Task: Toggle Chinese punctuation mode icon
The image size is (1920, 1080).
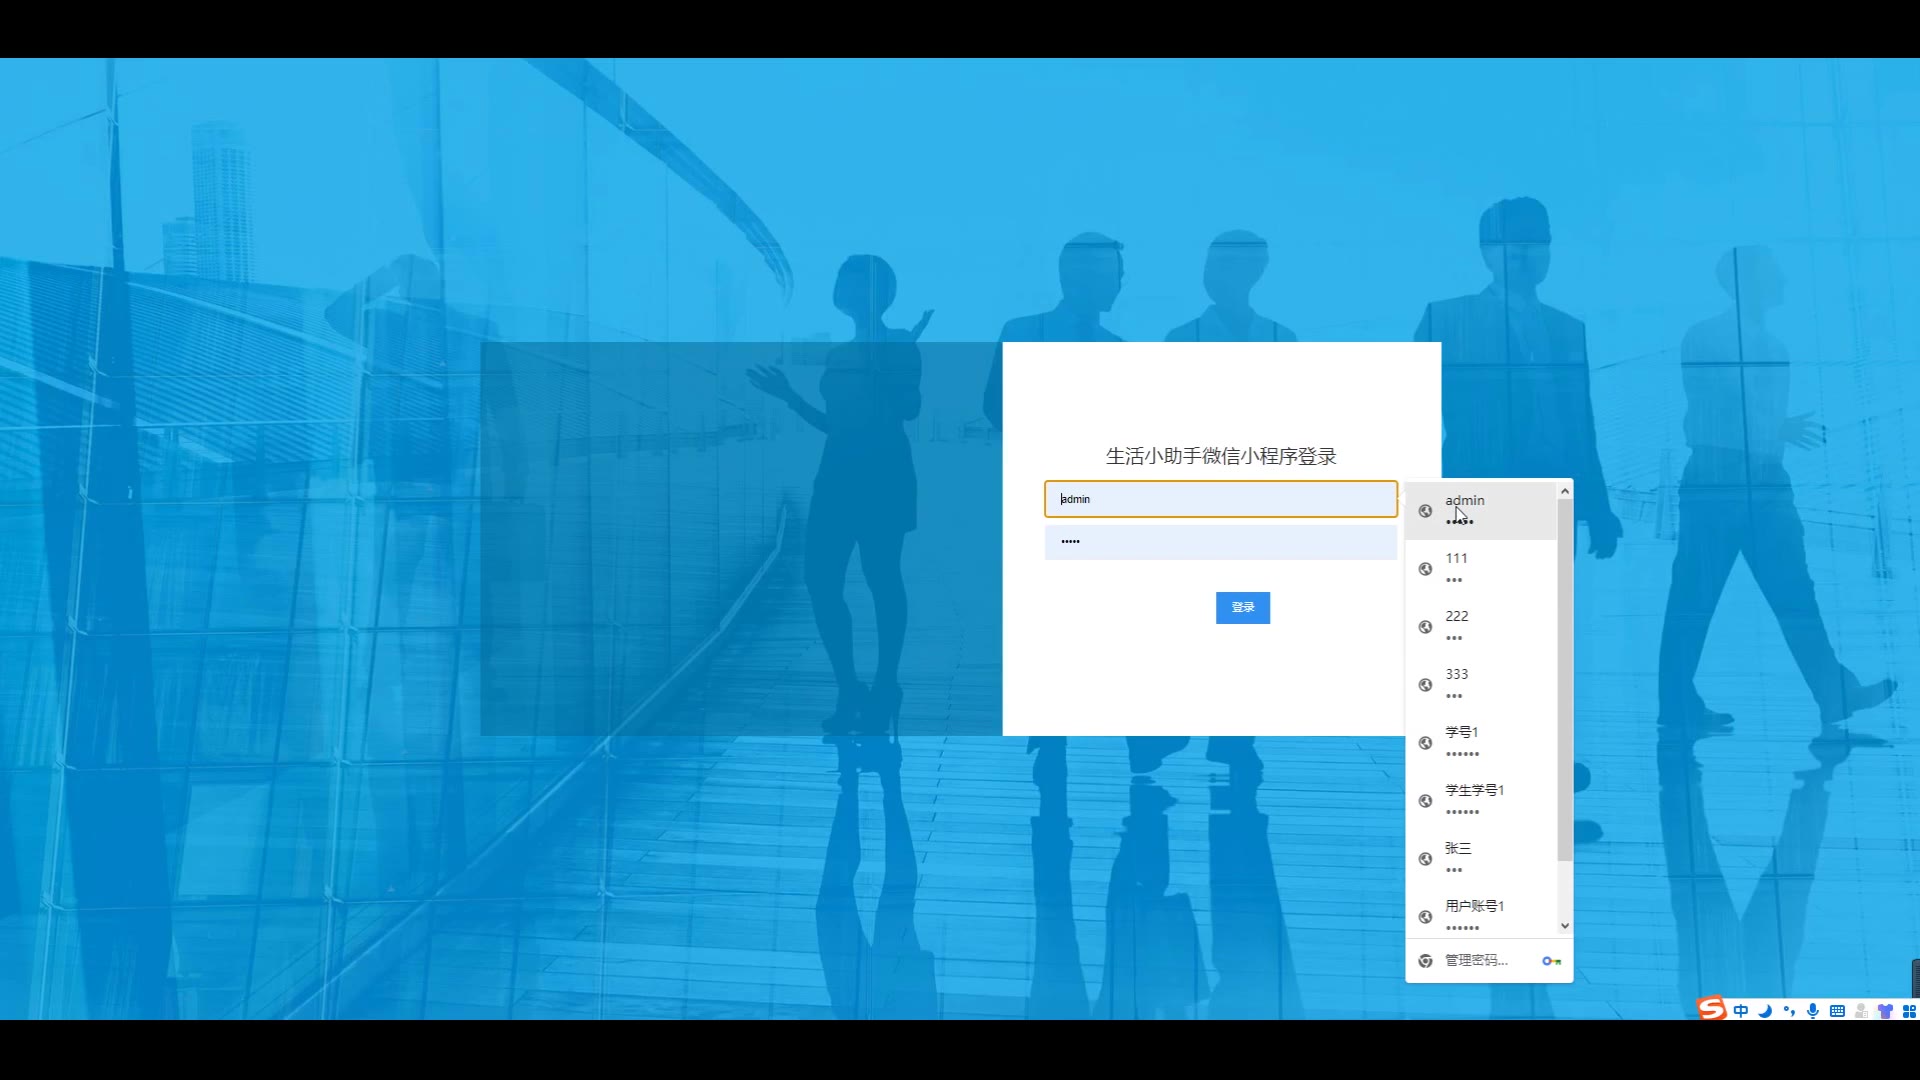Action: [1789, 1011]
